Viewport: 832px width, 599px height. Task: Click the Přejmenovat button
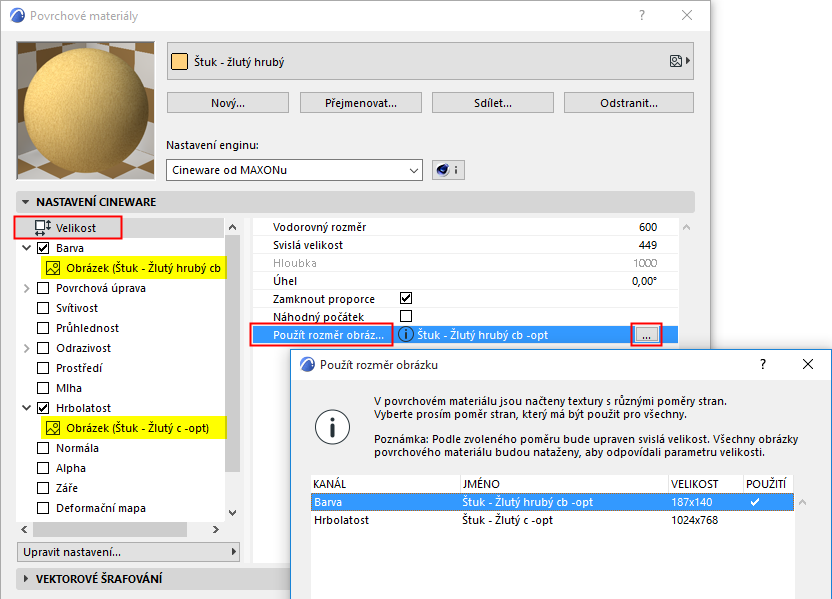coord(360,103)
